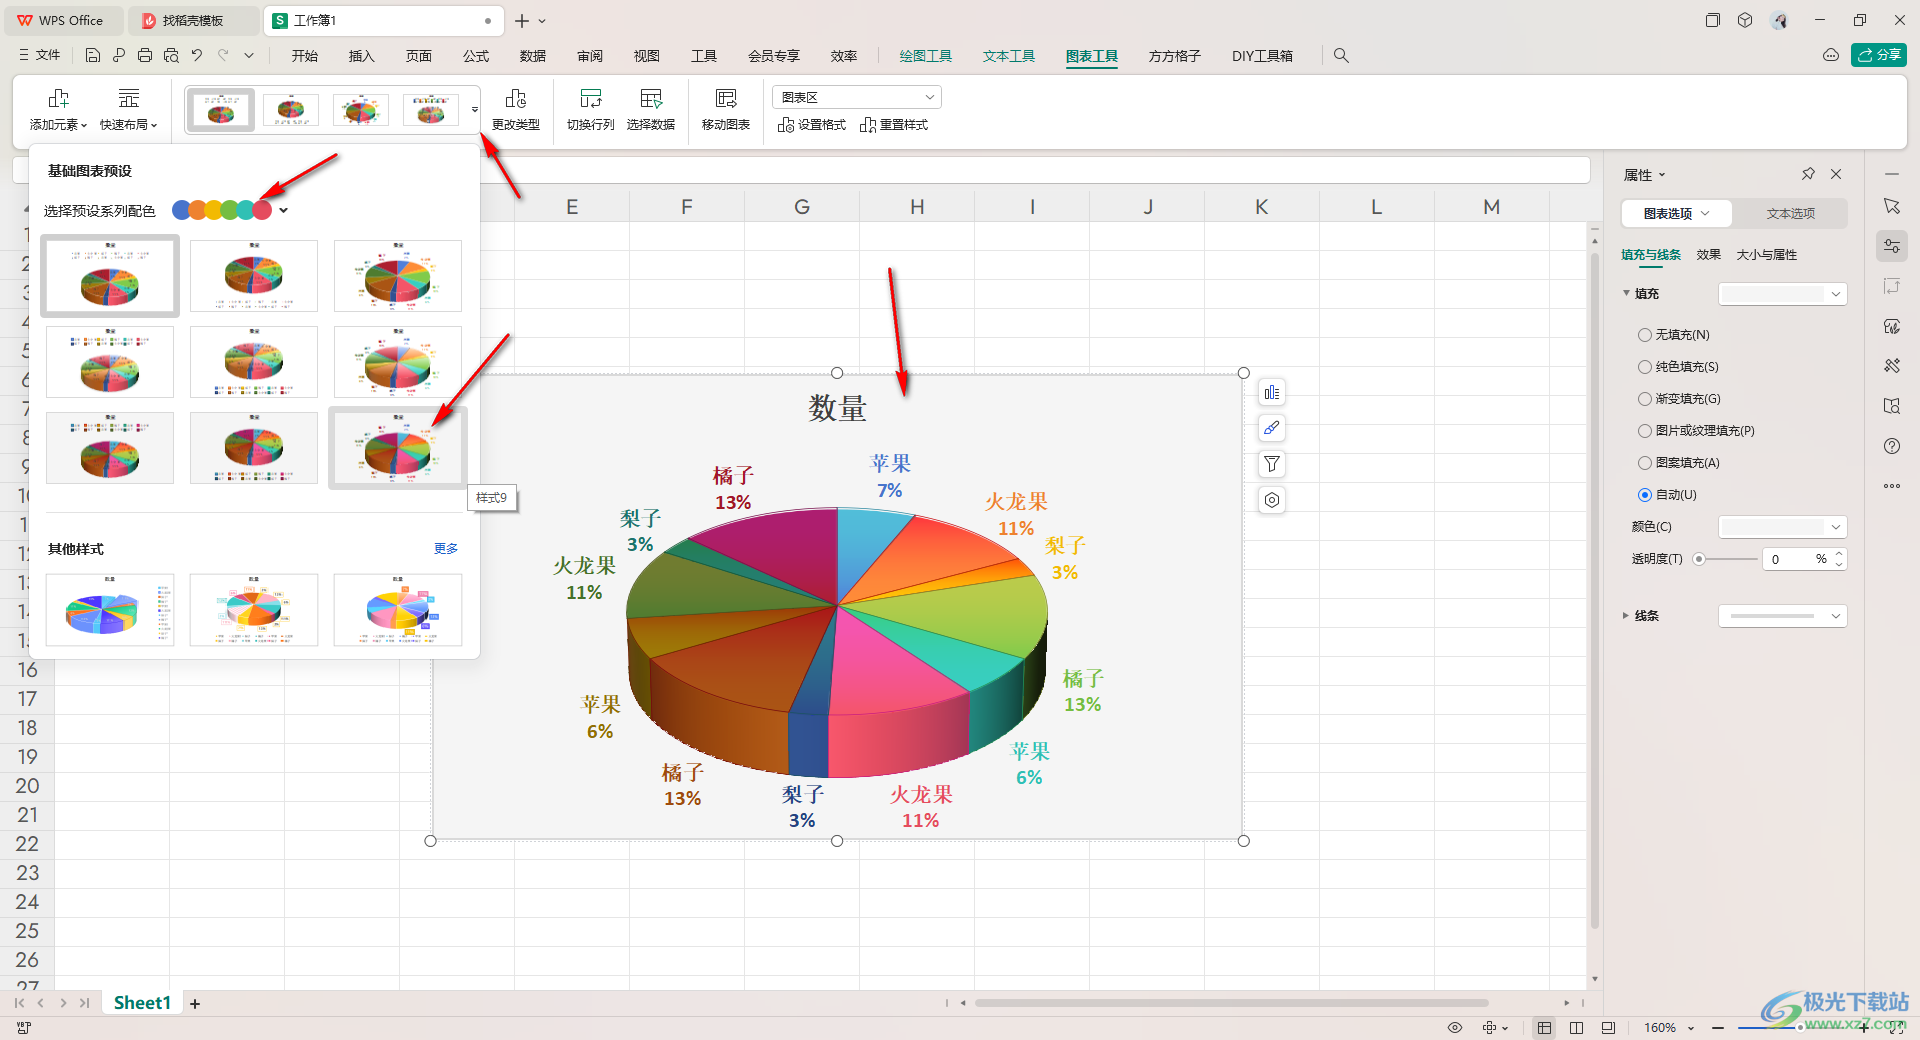Expand the chart style gallery arrow

(475, 109)
